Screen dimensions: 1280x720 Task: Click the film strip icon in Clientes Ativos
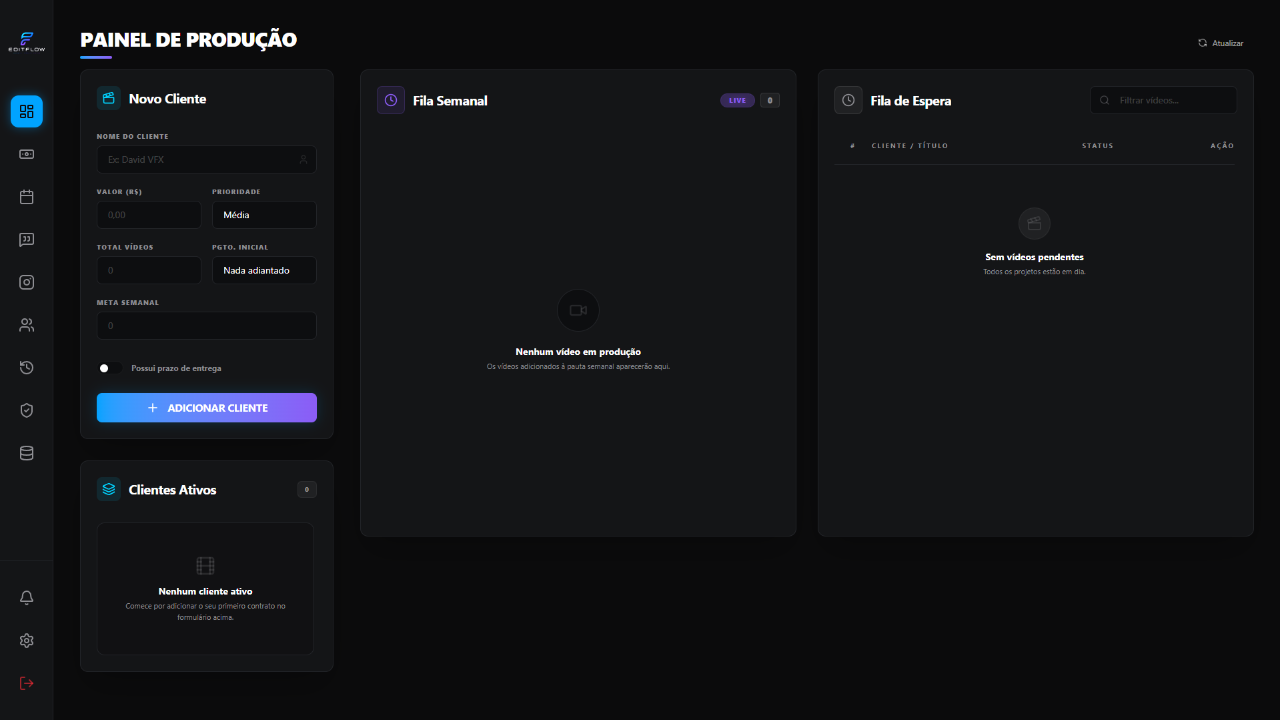tap(205, 566)
